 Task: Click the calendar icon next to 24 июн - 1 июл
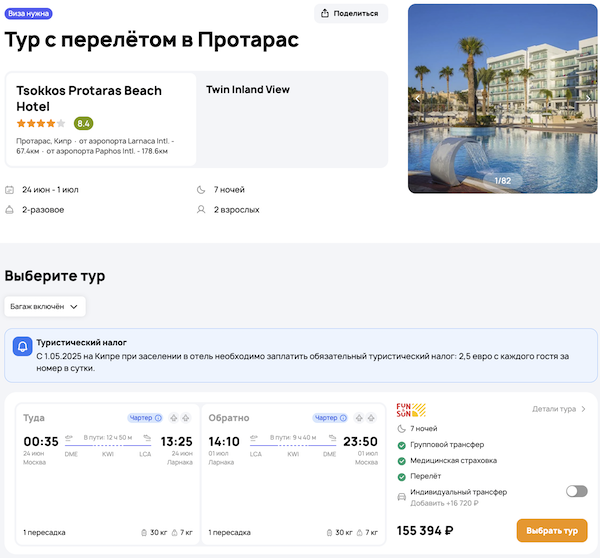[10, 190]
